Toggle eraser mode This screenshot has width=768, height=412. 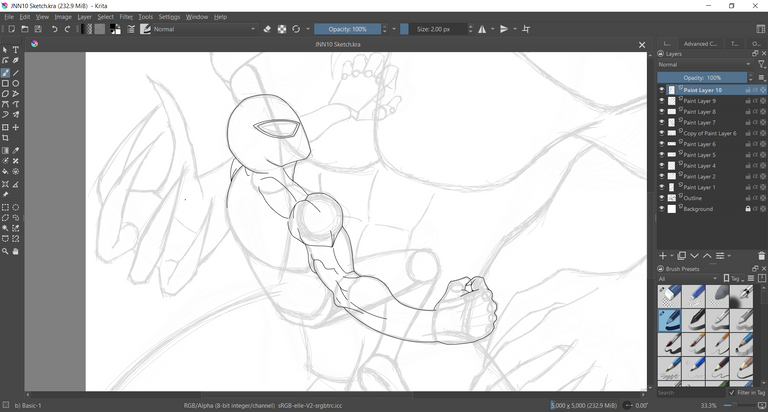tap(267, 29)
